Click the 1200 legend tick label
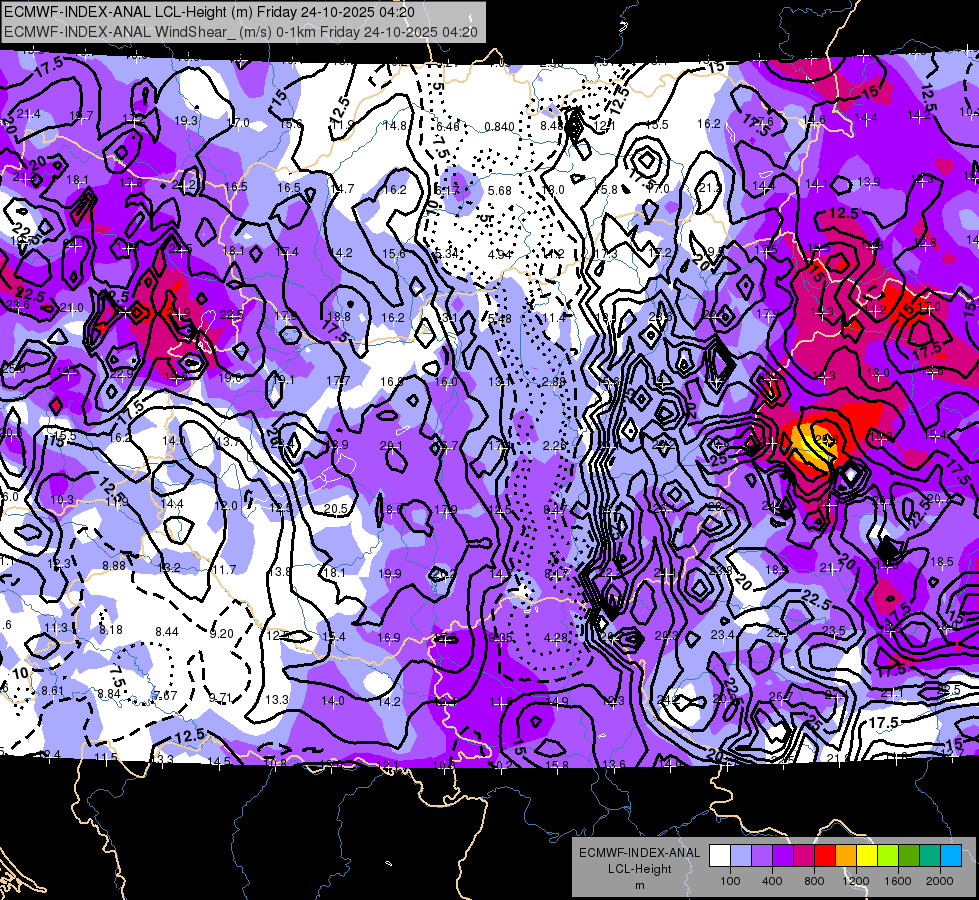 (x=856, y=881)
